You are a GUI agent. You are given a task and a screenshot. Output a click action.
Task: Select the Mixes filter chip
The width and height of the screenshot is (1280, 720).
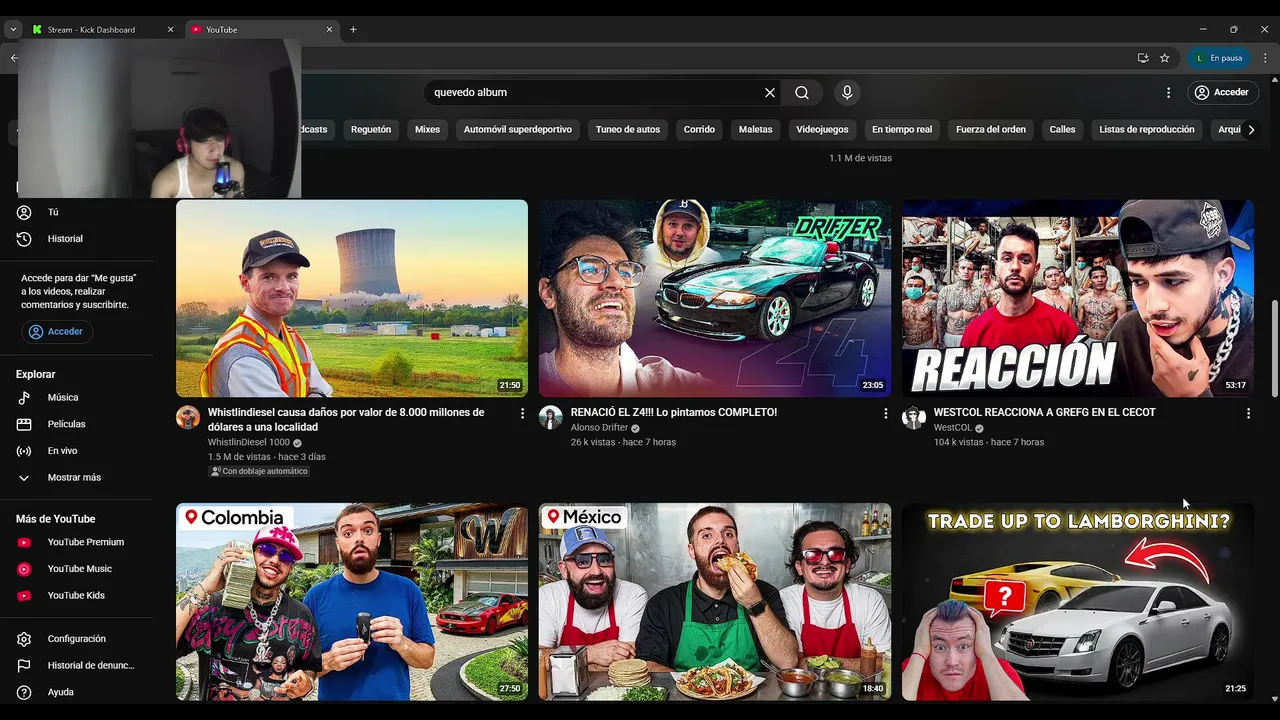(x=427, y=129)
